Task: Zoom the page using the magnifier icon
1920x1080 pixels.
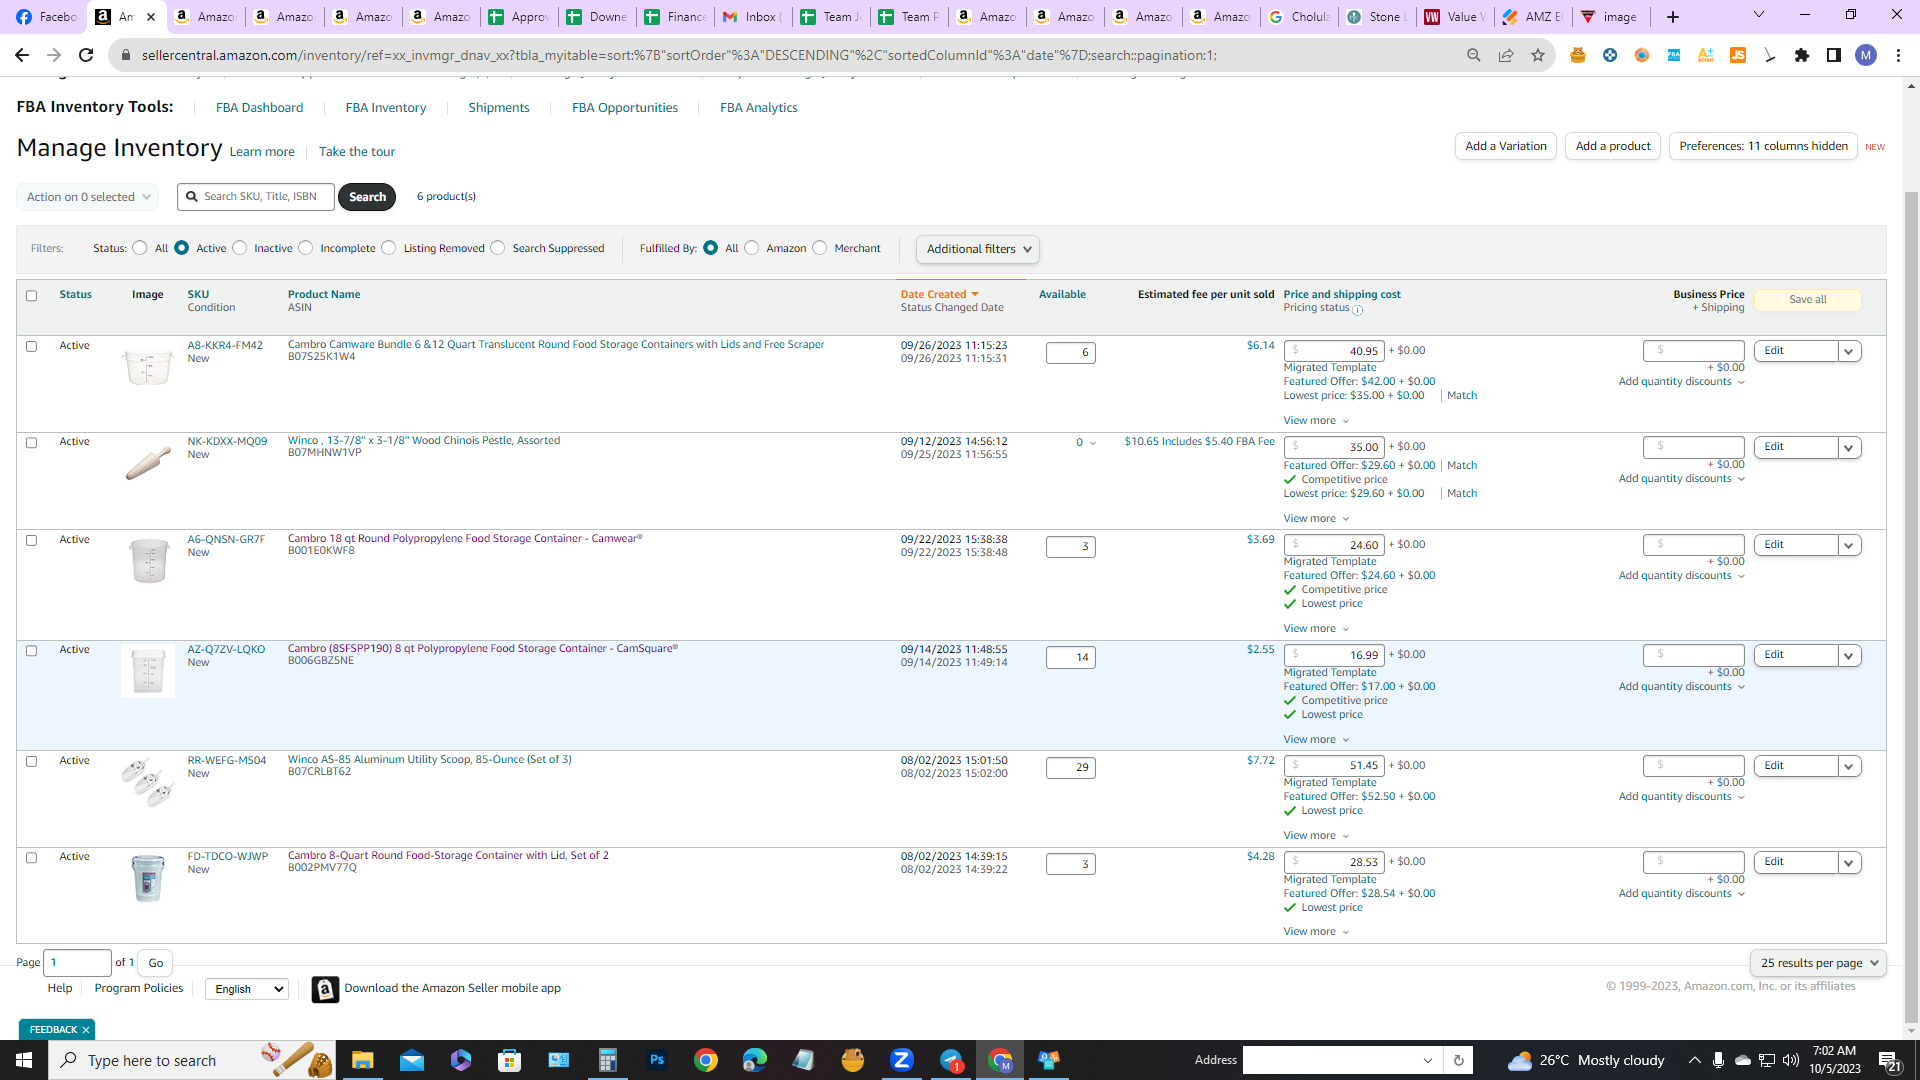Action: pos(1474,55)
